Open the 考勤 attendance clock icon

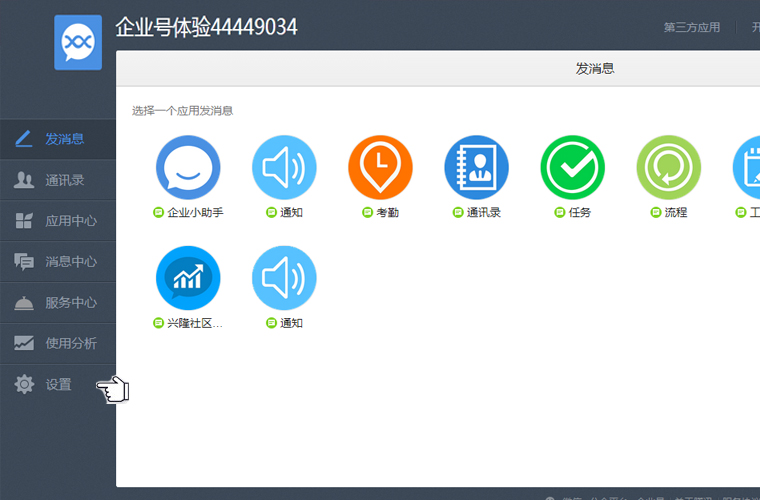tap(380, 167)
